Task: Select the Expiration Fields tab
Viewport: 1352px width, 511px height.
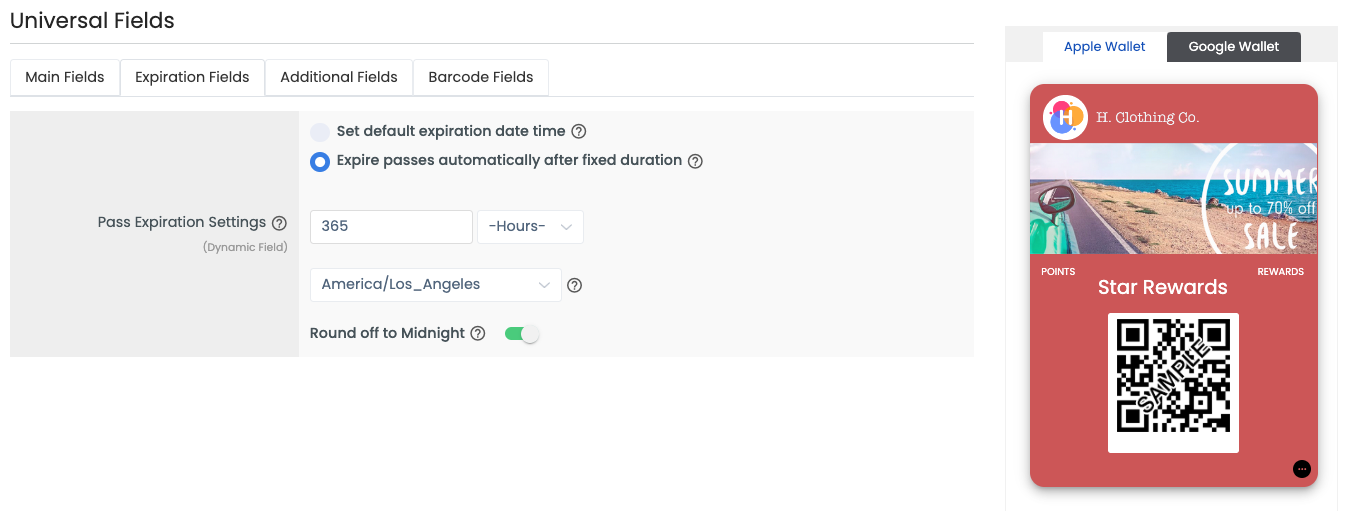Action: (192, 77)
